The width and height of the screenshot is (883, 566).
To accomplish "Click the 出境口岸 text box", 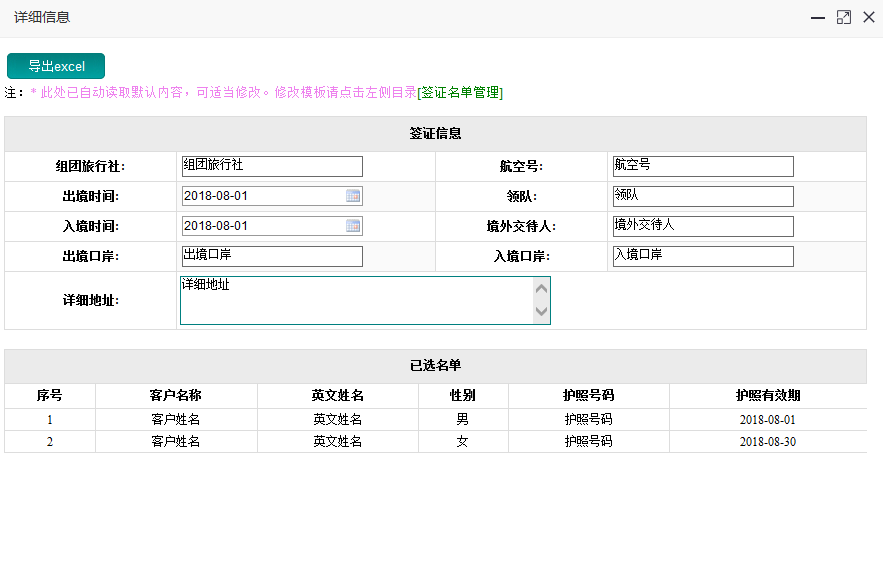I will [x=271, y=257].
